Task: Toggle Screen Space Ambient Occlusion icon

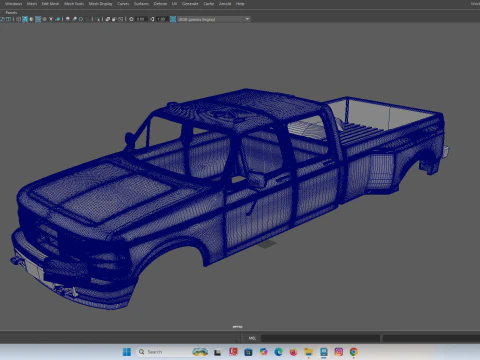Action: pyautogui.click(x=68, y=19)
